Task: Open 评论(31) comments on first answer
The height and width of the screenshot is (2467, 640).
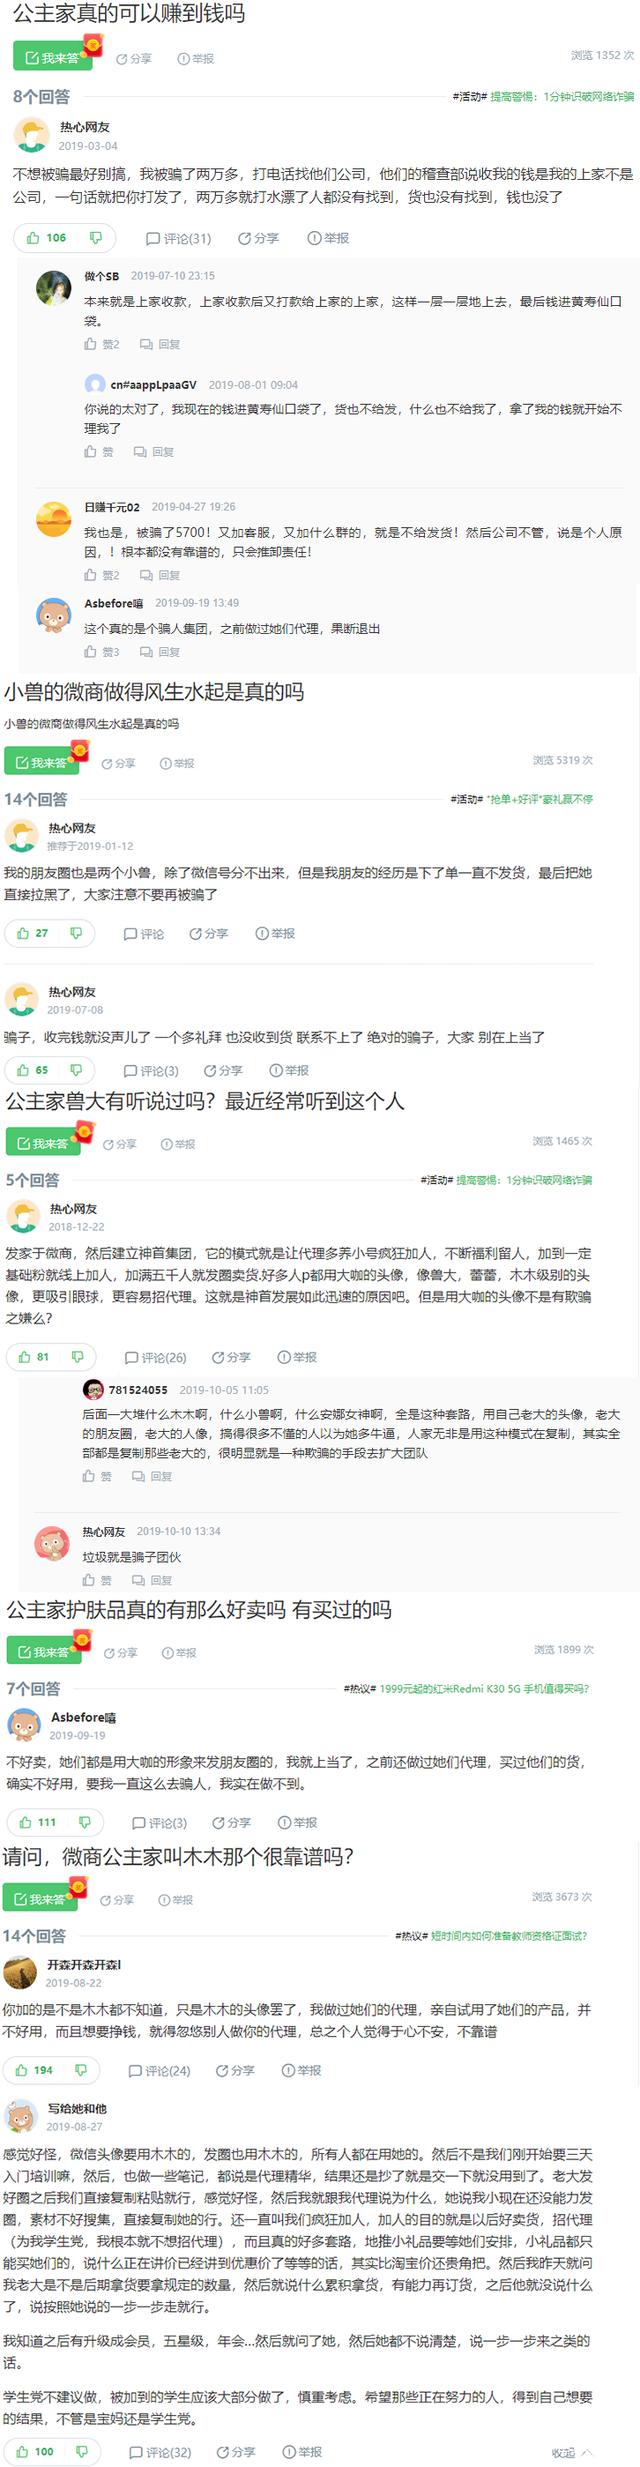Action: tap(179, 238)
